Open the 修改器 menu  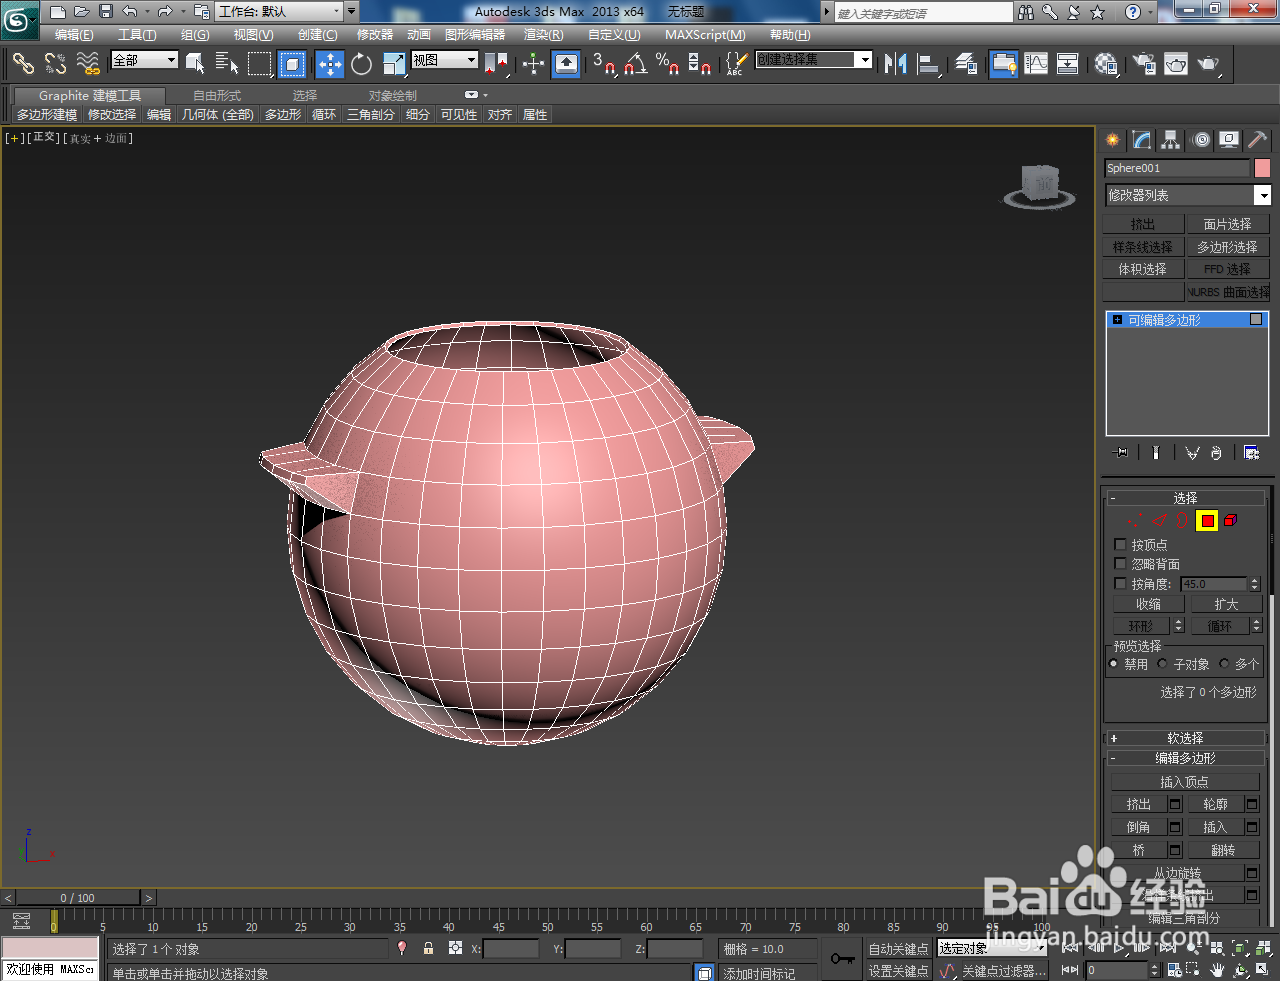tap(375, 35)
